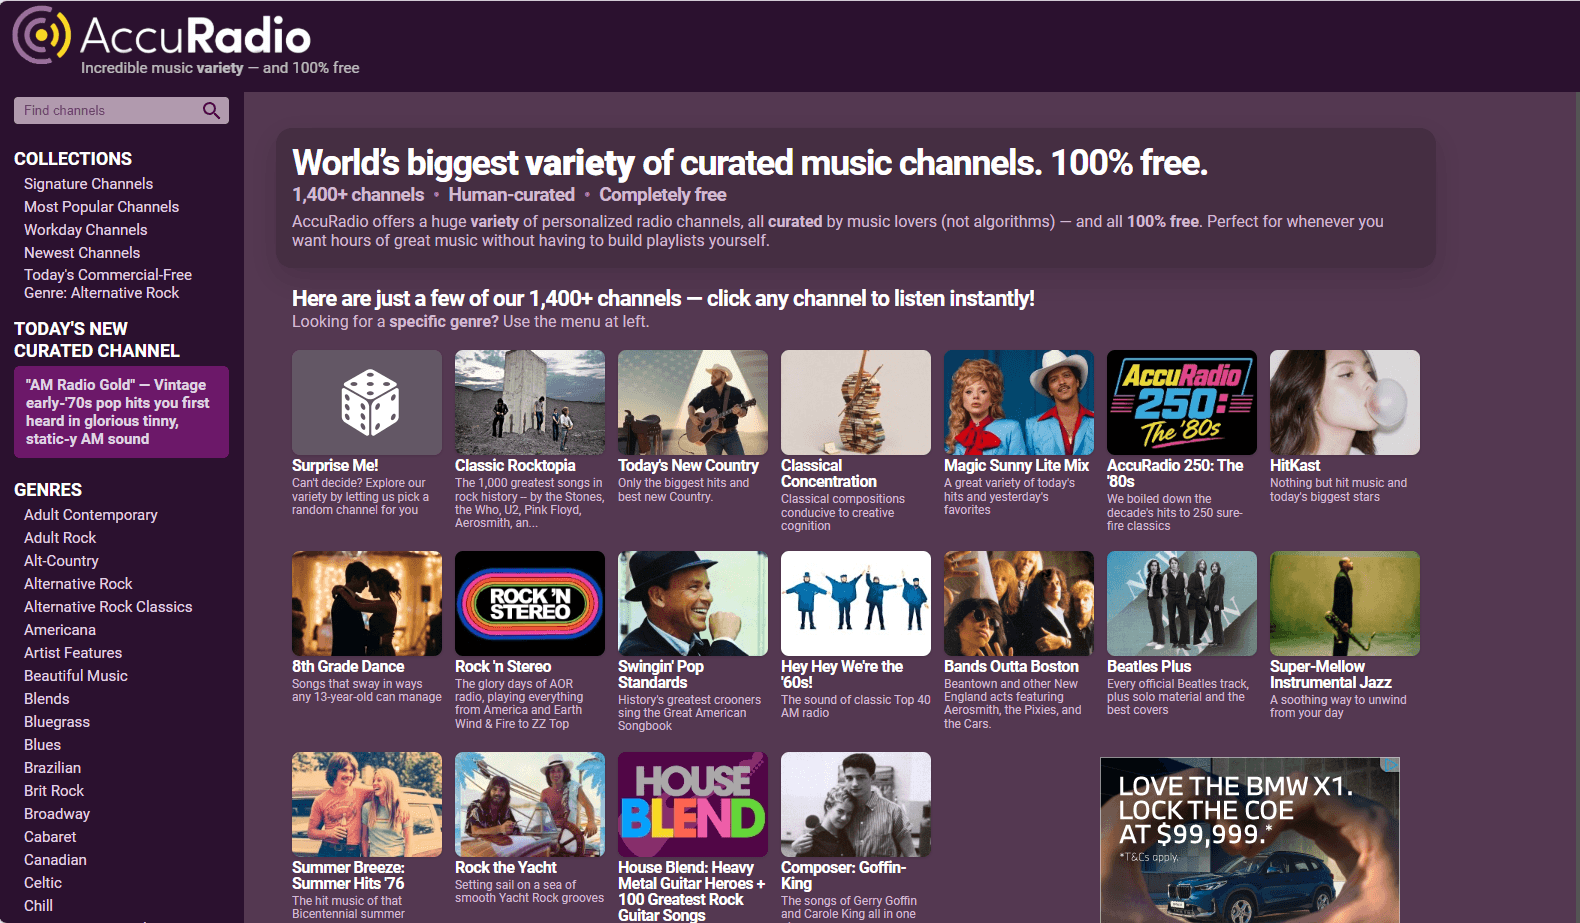Select Blends genre

[x=47, y=699]
